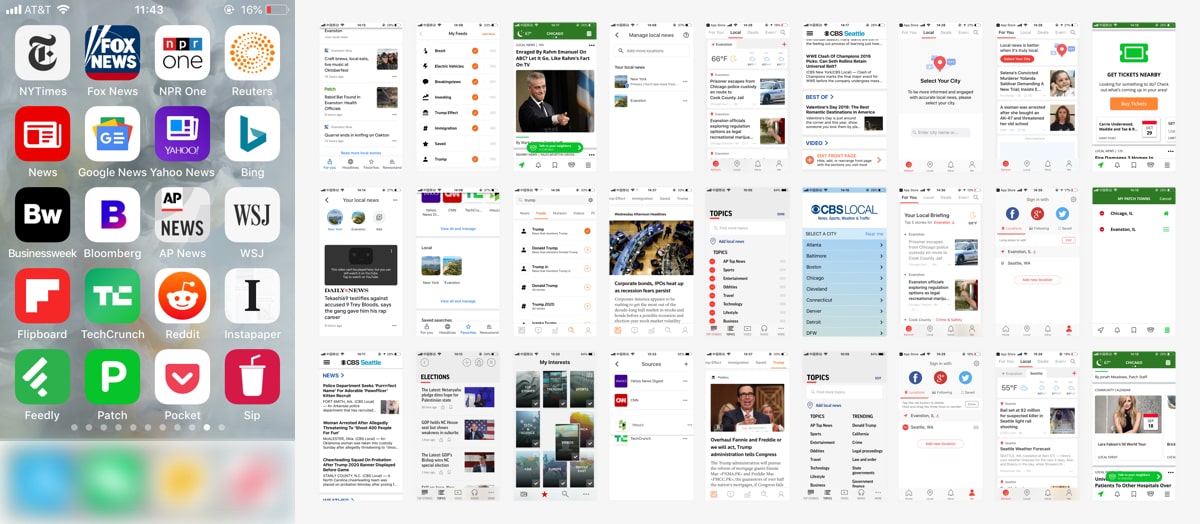Tap the battery indicator in the status bar
The height and width of the screenshot is (524, 1200).
(276, 9)
